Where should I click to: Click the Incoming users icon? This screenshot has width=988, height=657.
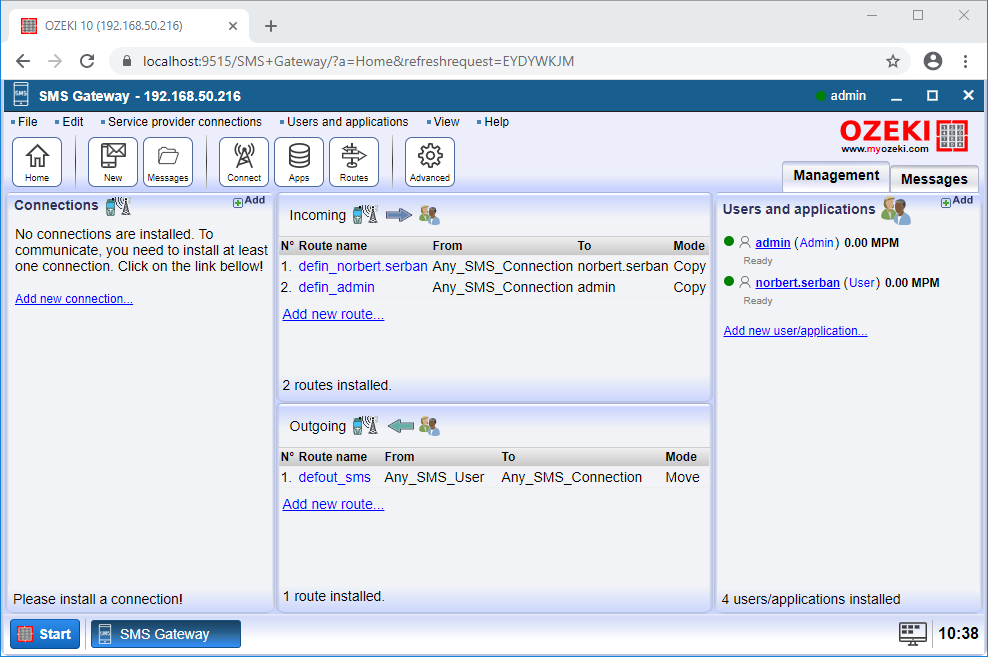tap(429, 215)
